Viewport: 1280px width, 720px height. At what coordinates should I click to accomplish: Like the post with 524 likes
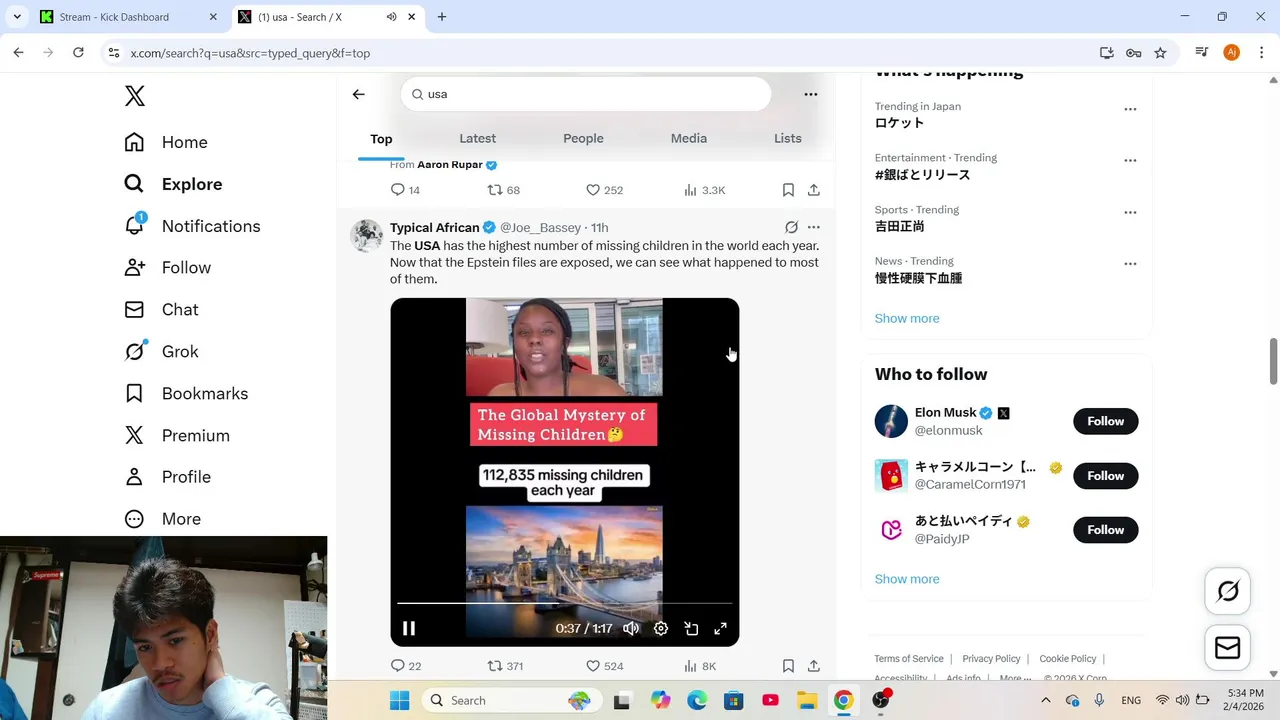pyautogui.click(x=604, y=666)
